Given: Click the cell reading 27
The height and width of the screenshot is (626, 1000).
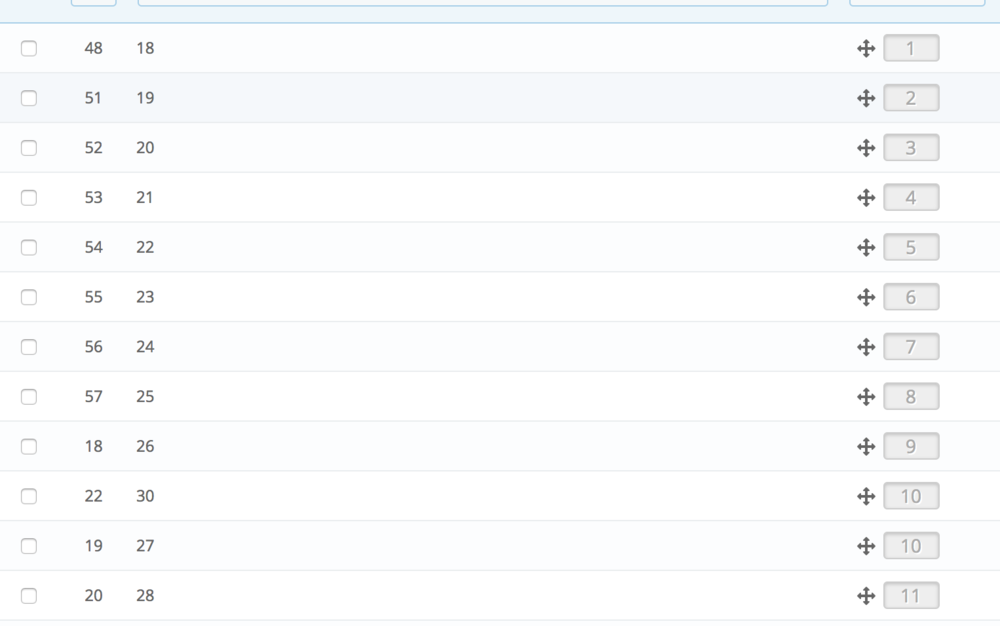Looking at the screenshot, I should (x=145, y=546).
